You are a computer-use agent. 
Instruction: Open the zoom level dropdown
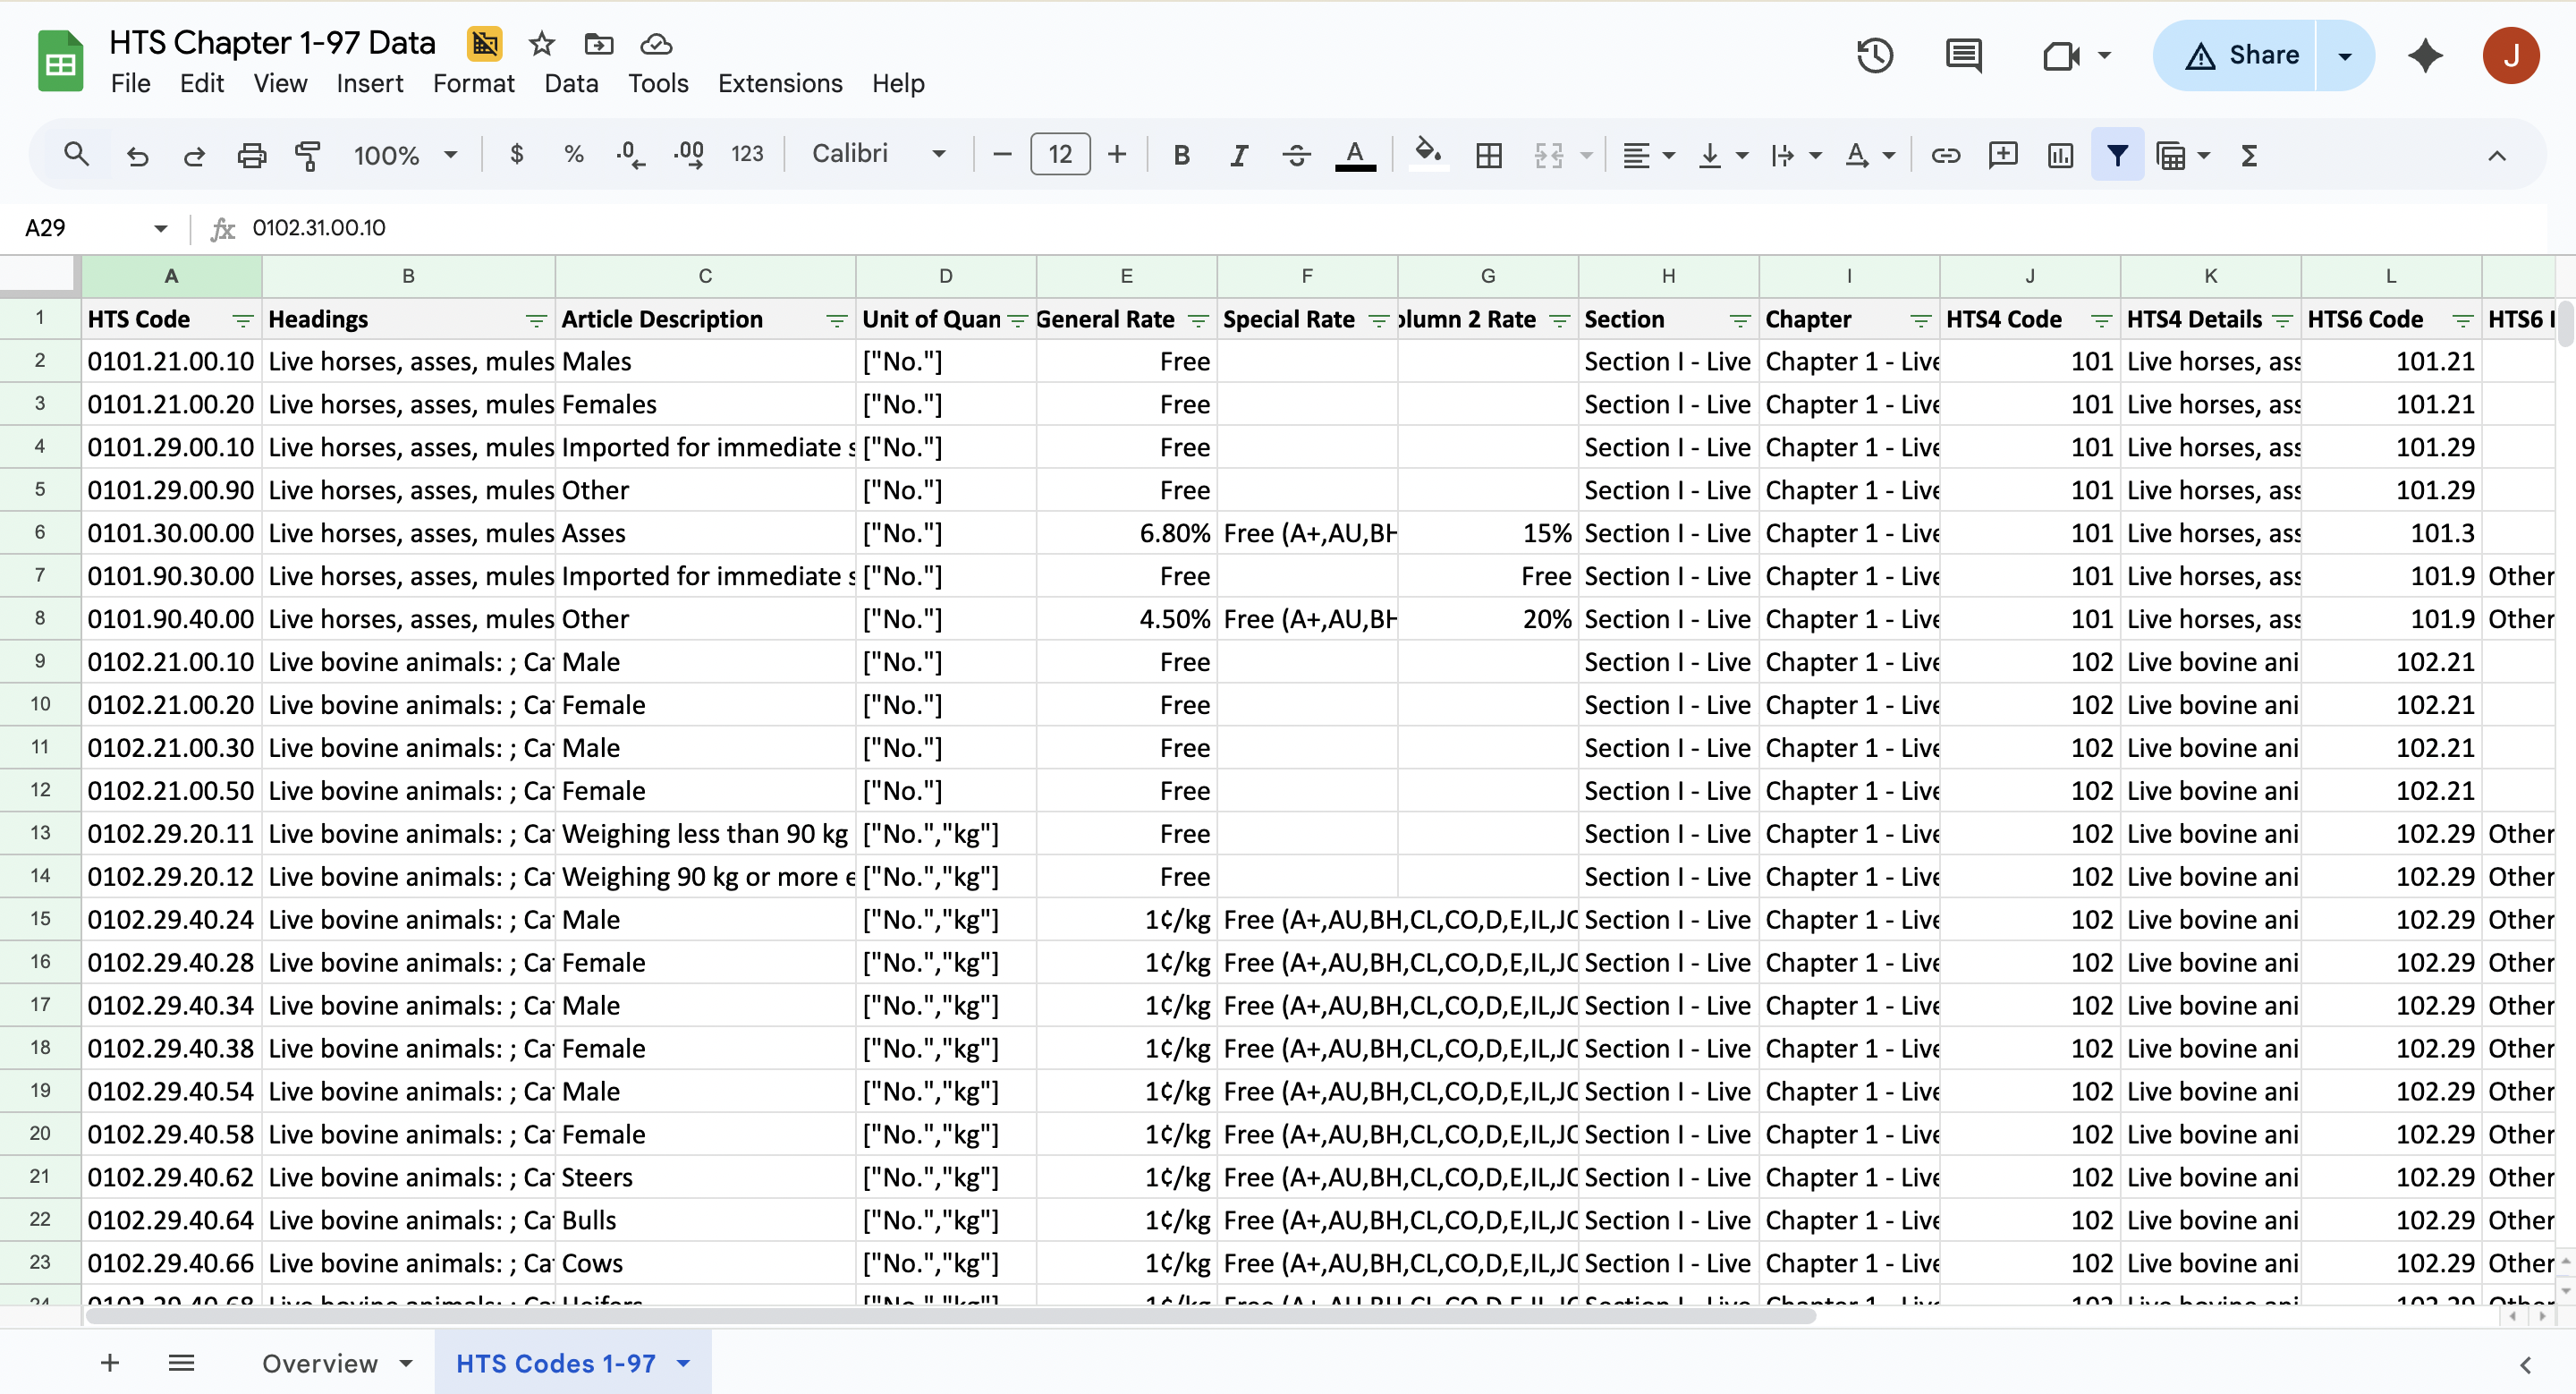(x=405, y=155)
